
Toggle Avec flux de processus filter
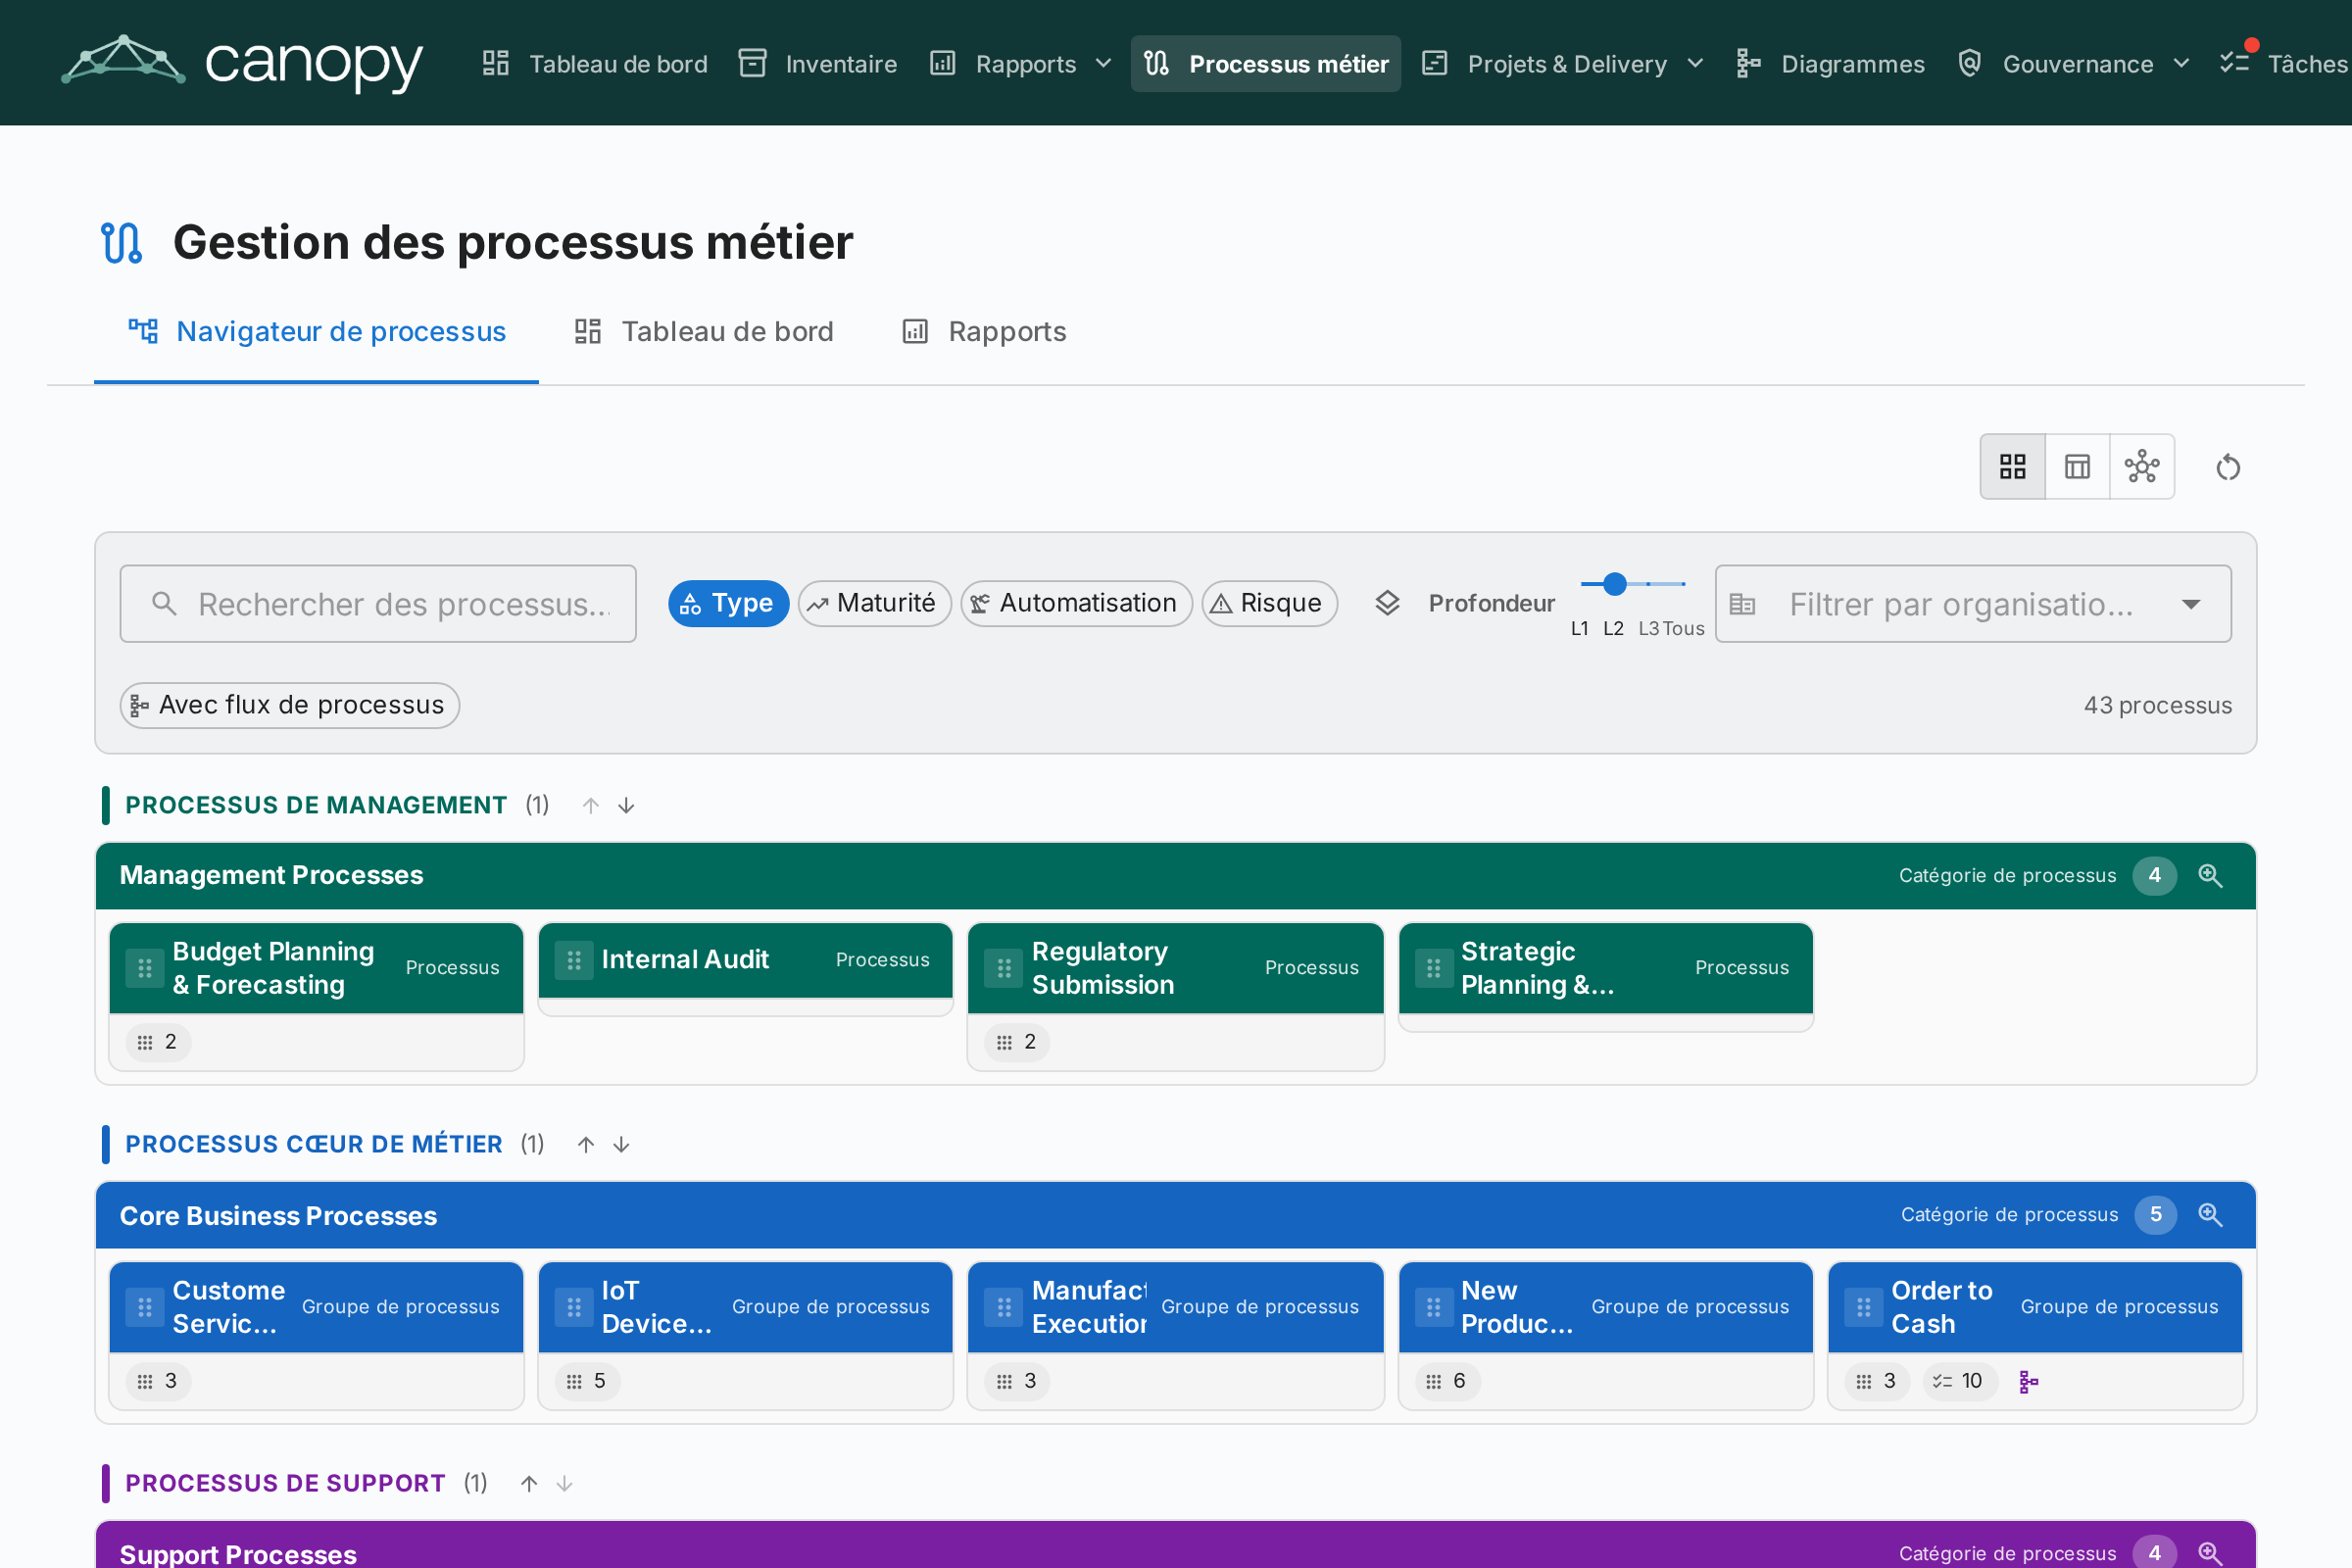290,705
